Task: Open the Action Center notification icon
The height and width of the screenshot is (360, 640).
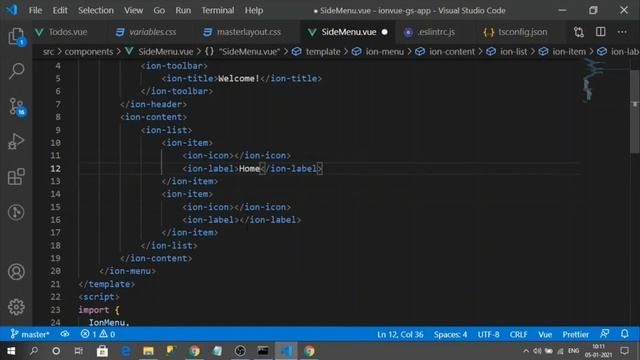Action: coord(624,351)
